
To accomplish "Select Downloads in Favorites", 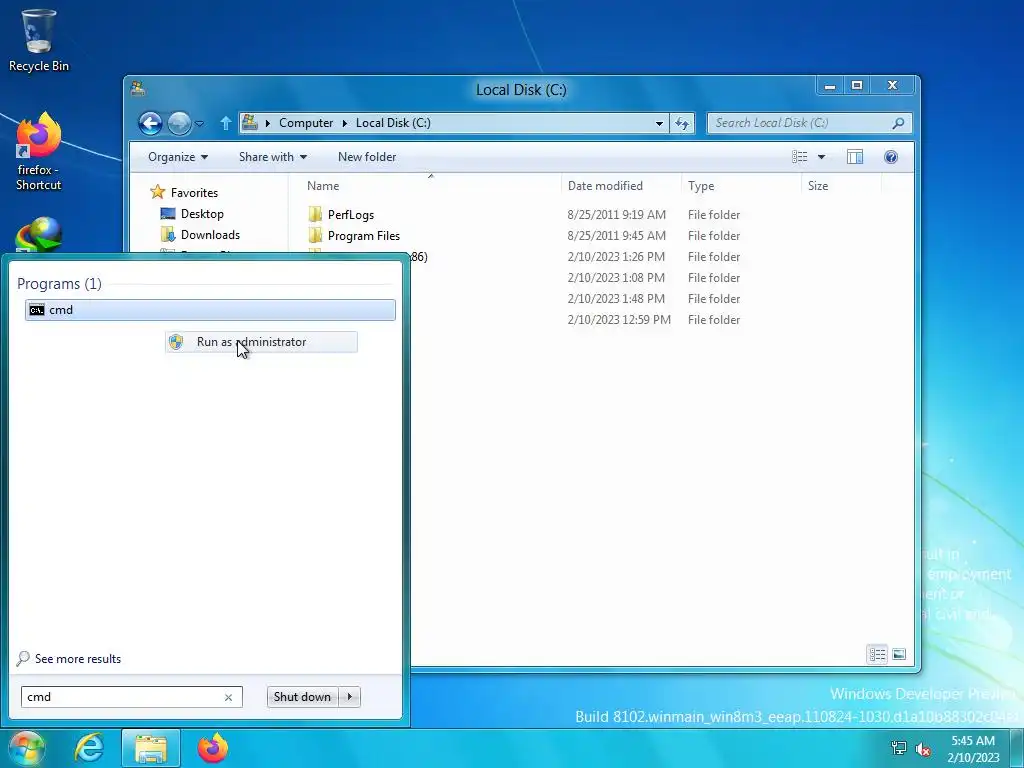I will tap(210, 234).
